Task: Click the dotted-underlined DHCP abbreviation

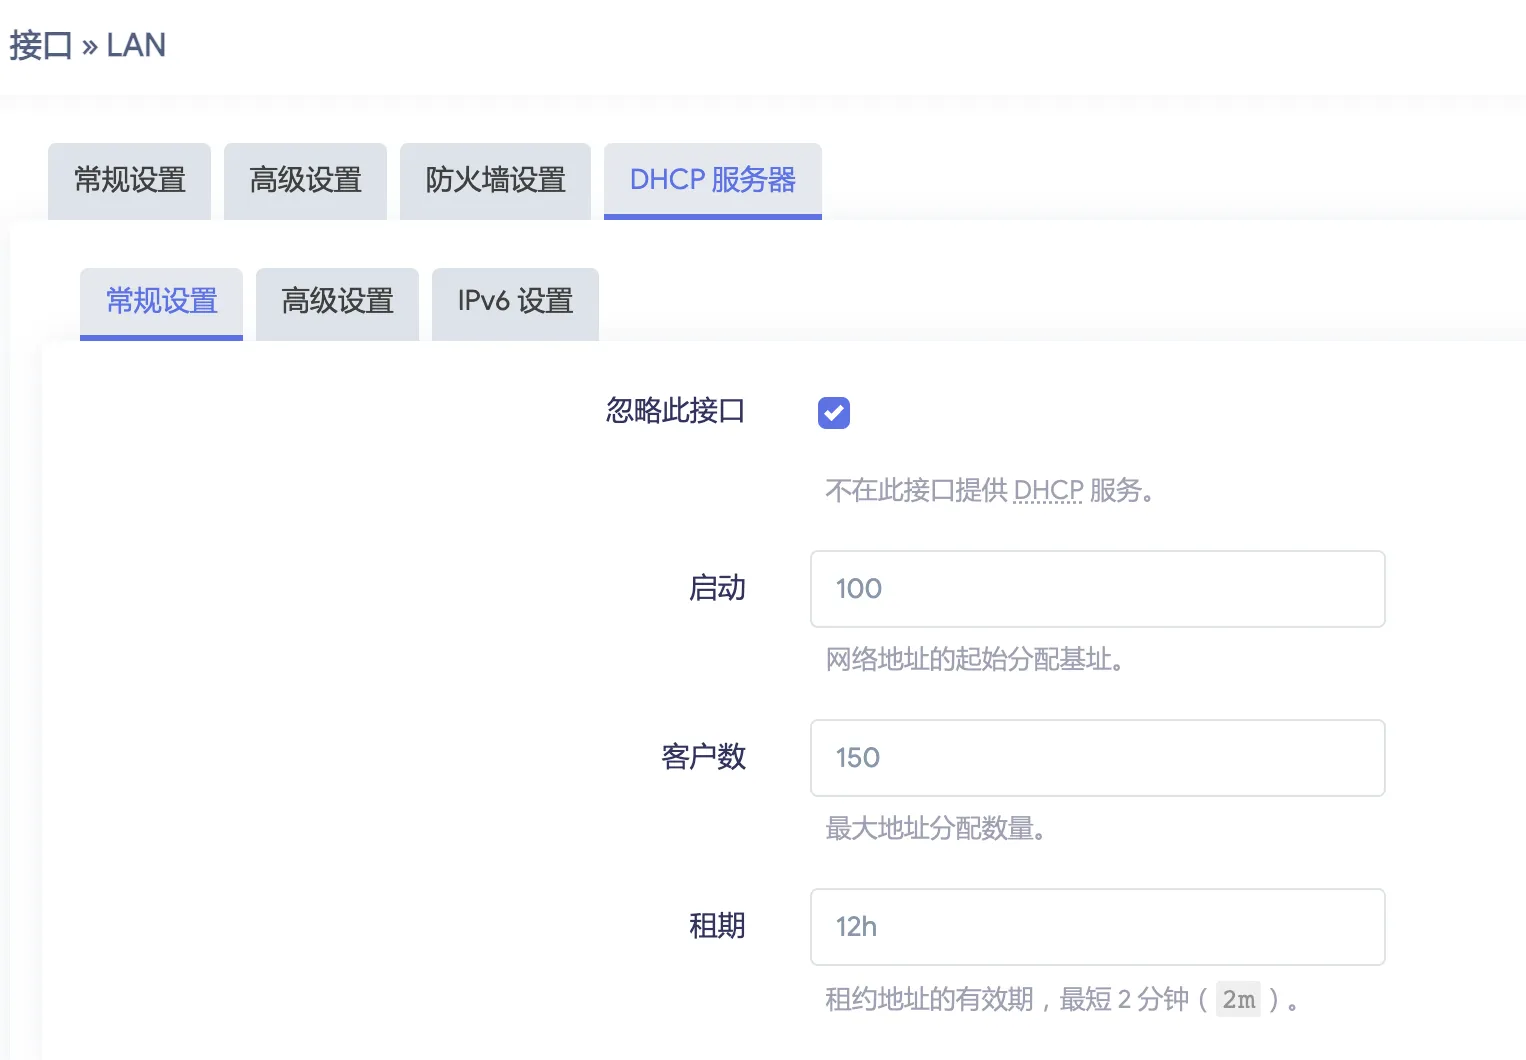Action: tap(1048, 490)
